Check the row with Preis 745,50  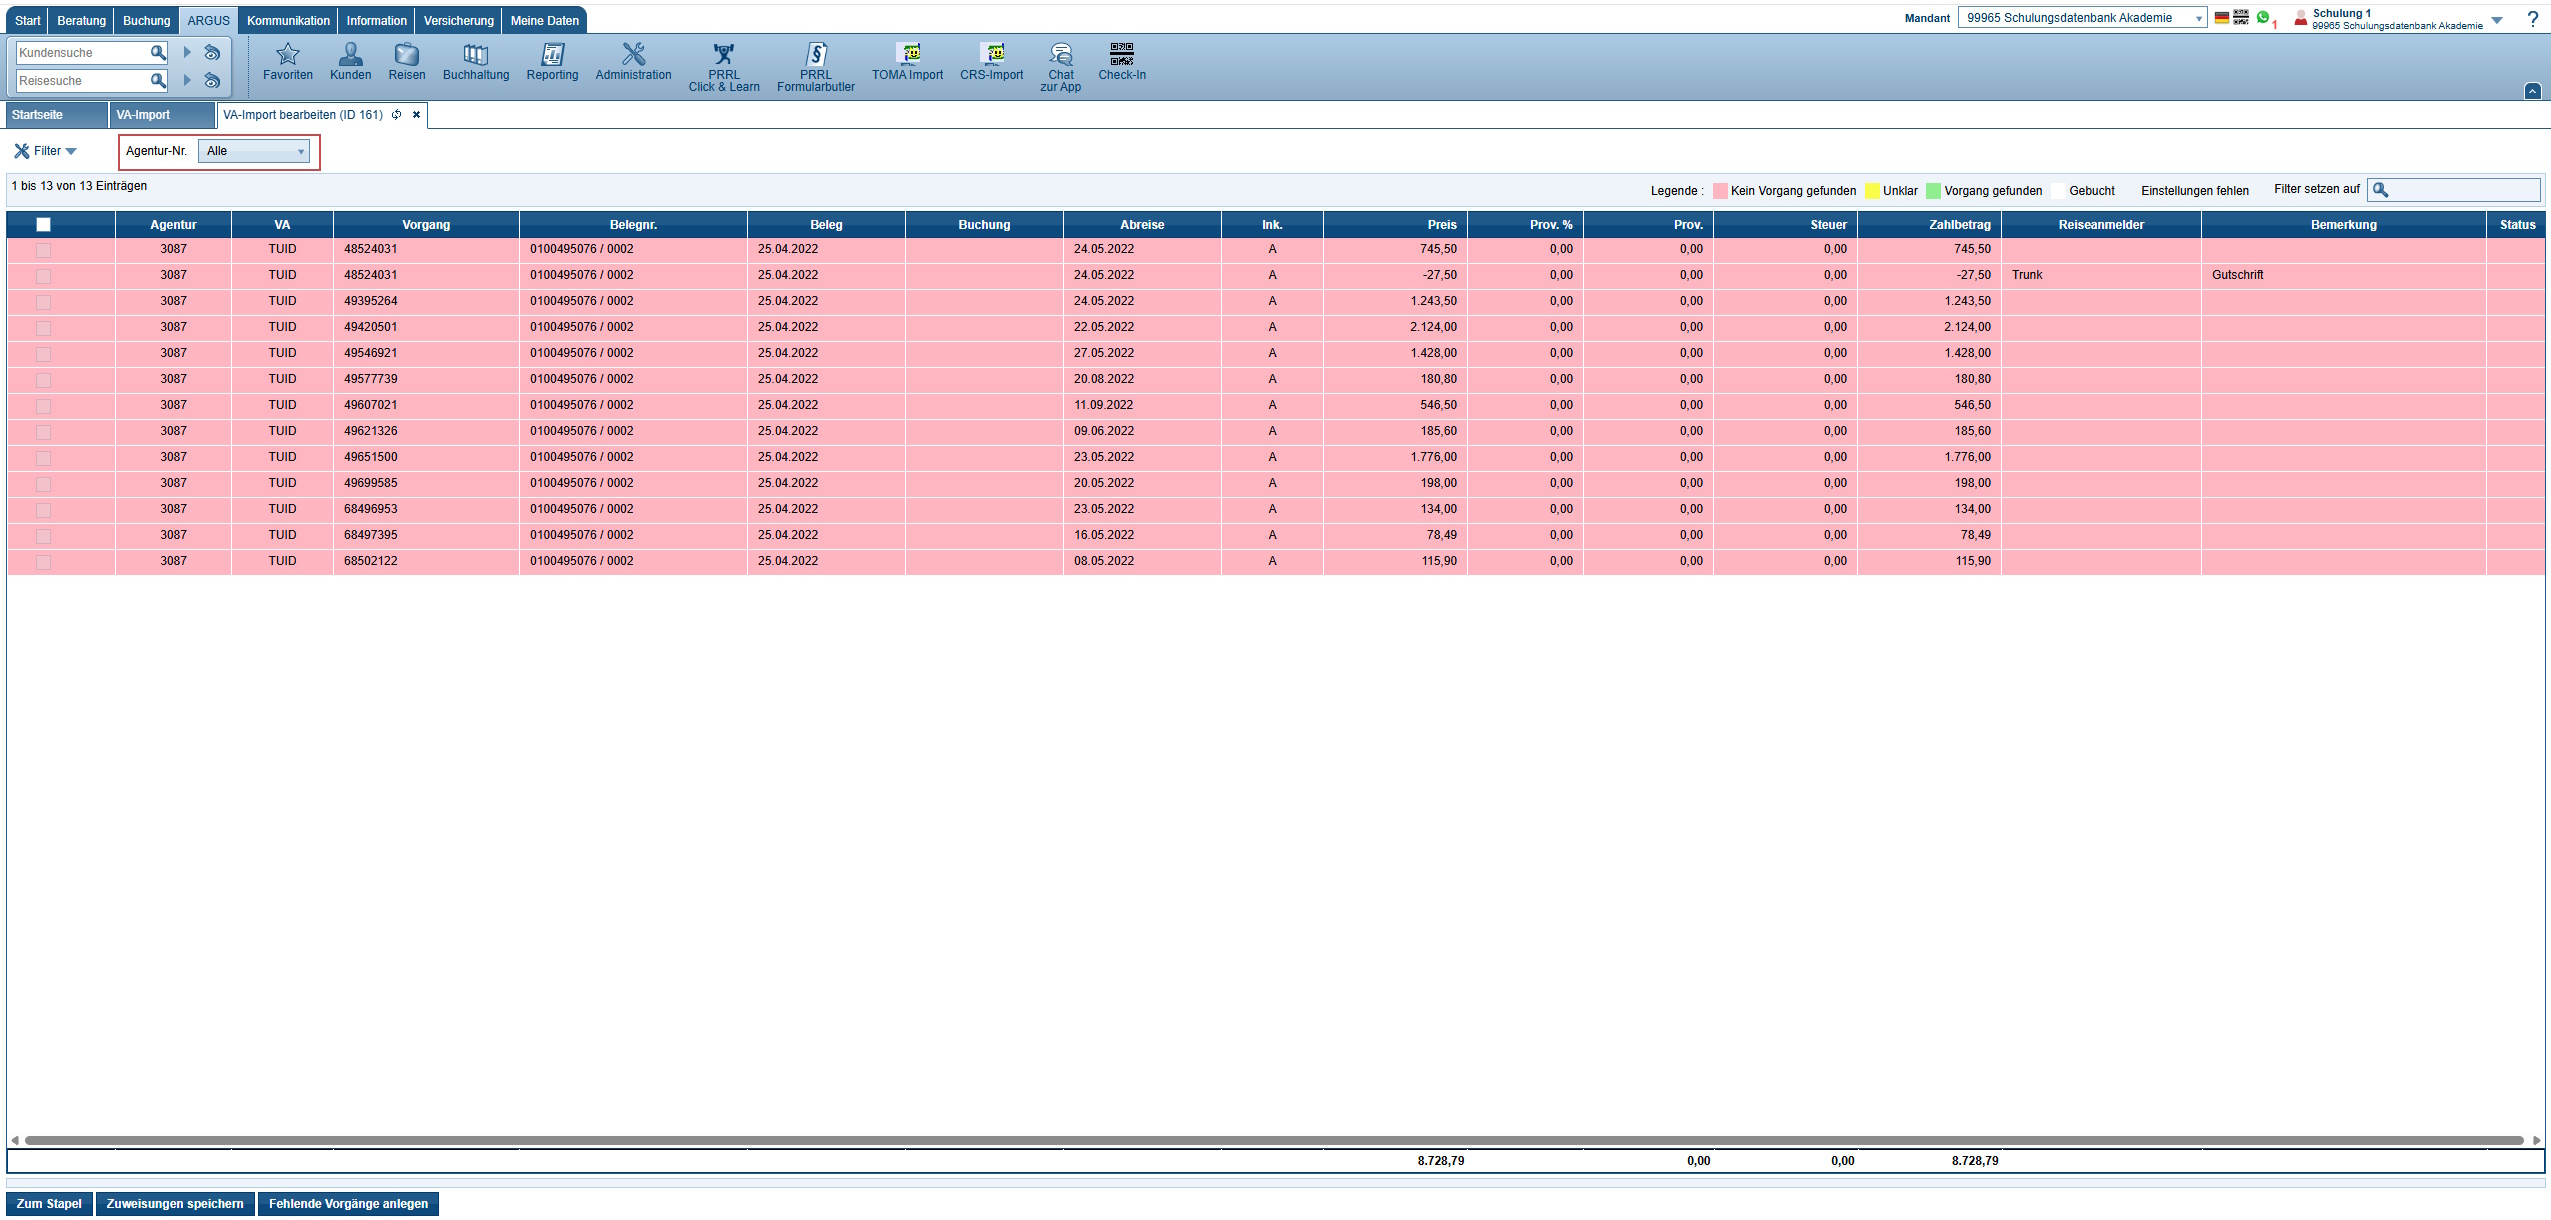pos(43,250)
